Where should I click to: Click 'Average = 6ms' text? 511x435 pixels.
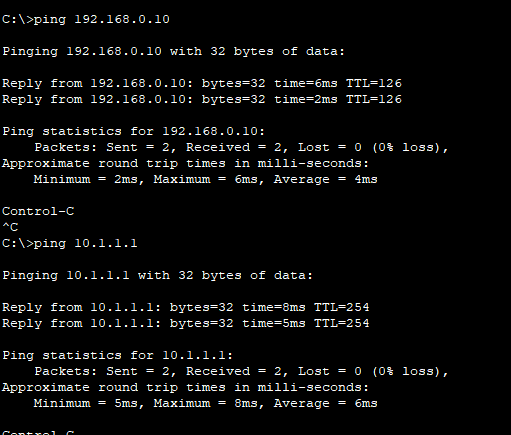coord(326,404)
